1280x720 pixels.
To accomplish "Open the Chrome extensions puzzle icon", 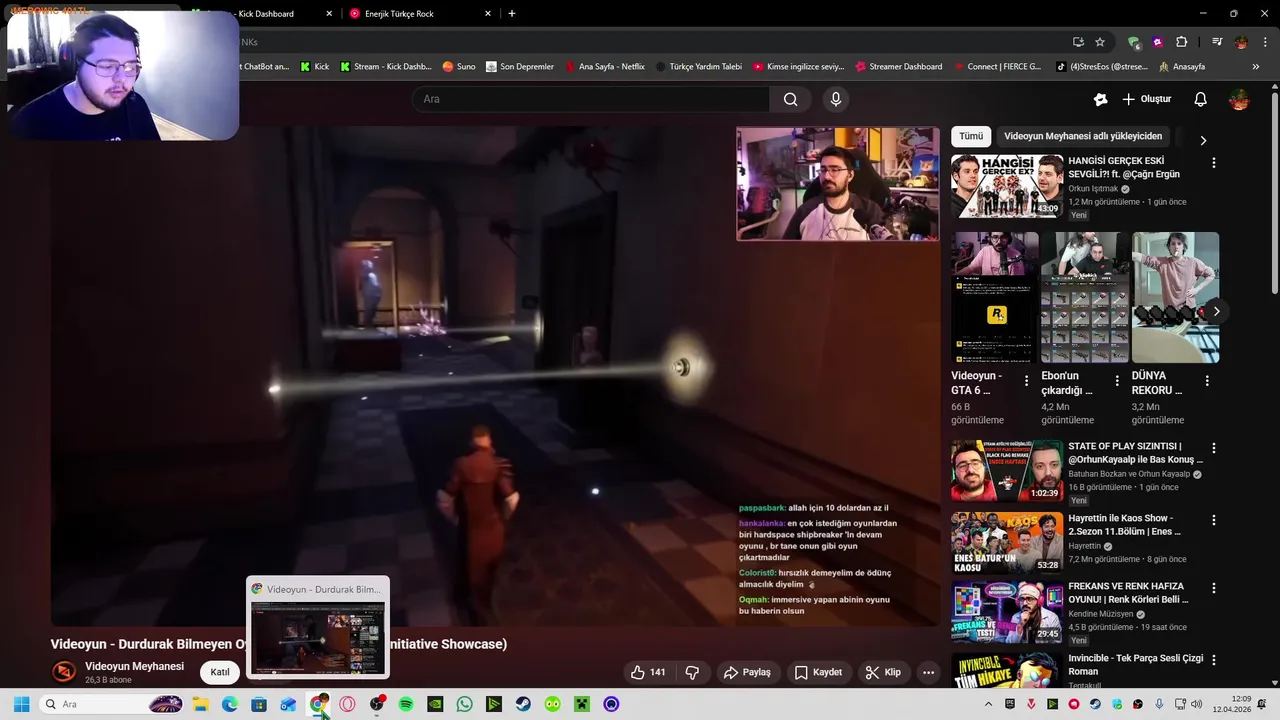I will click(x=1182, y=42).
